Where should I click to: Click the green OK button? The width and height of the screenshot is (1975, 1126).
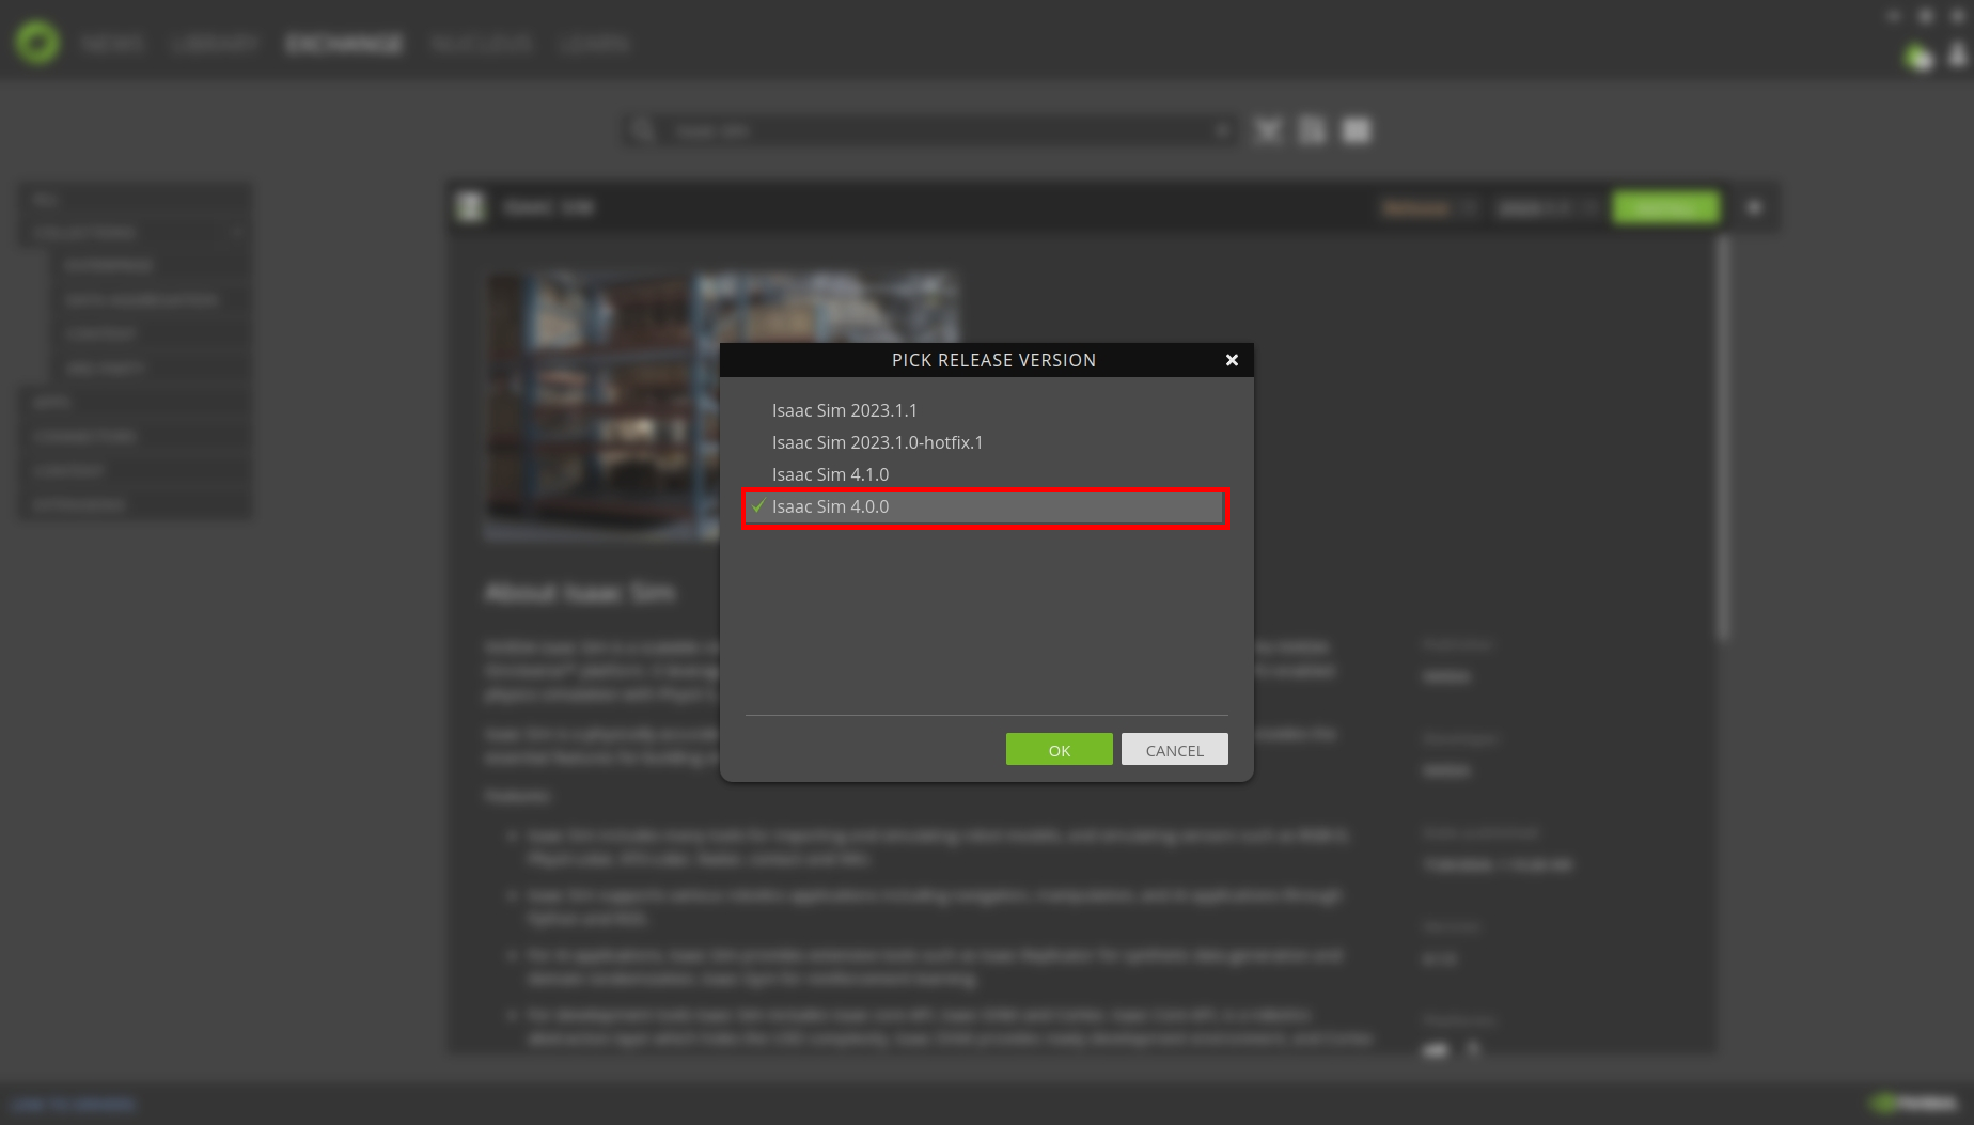coord(1058,749)
